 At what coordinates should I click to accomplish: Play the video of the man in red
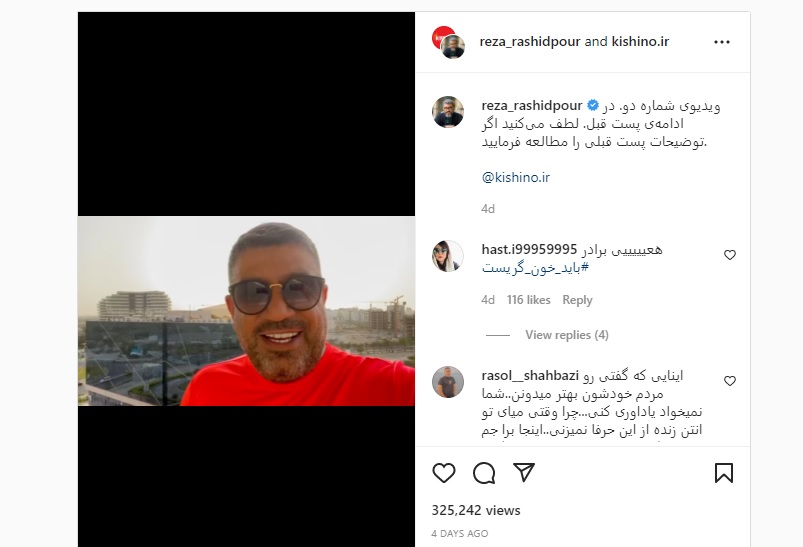point(246,311)
